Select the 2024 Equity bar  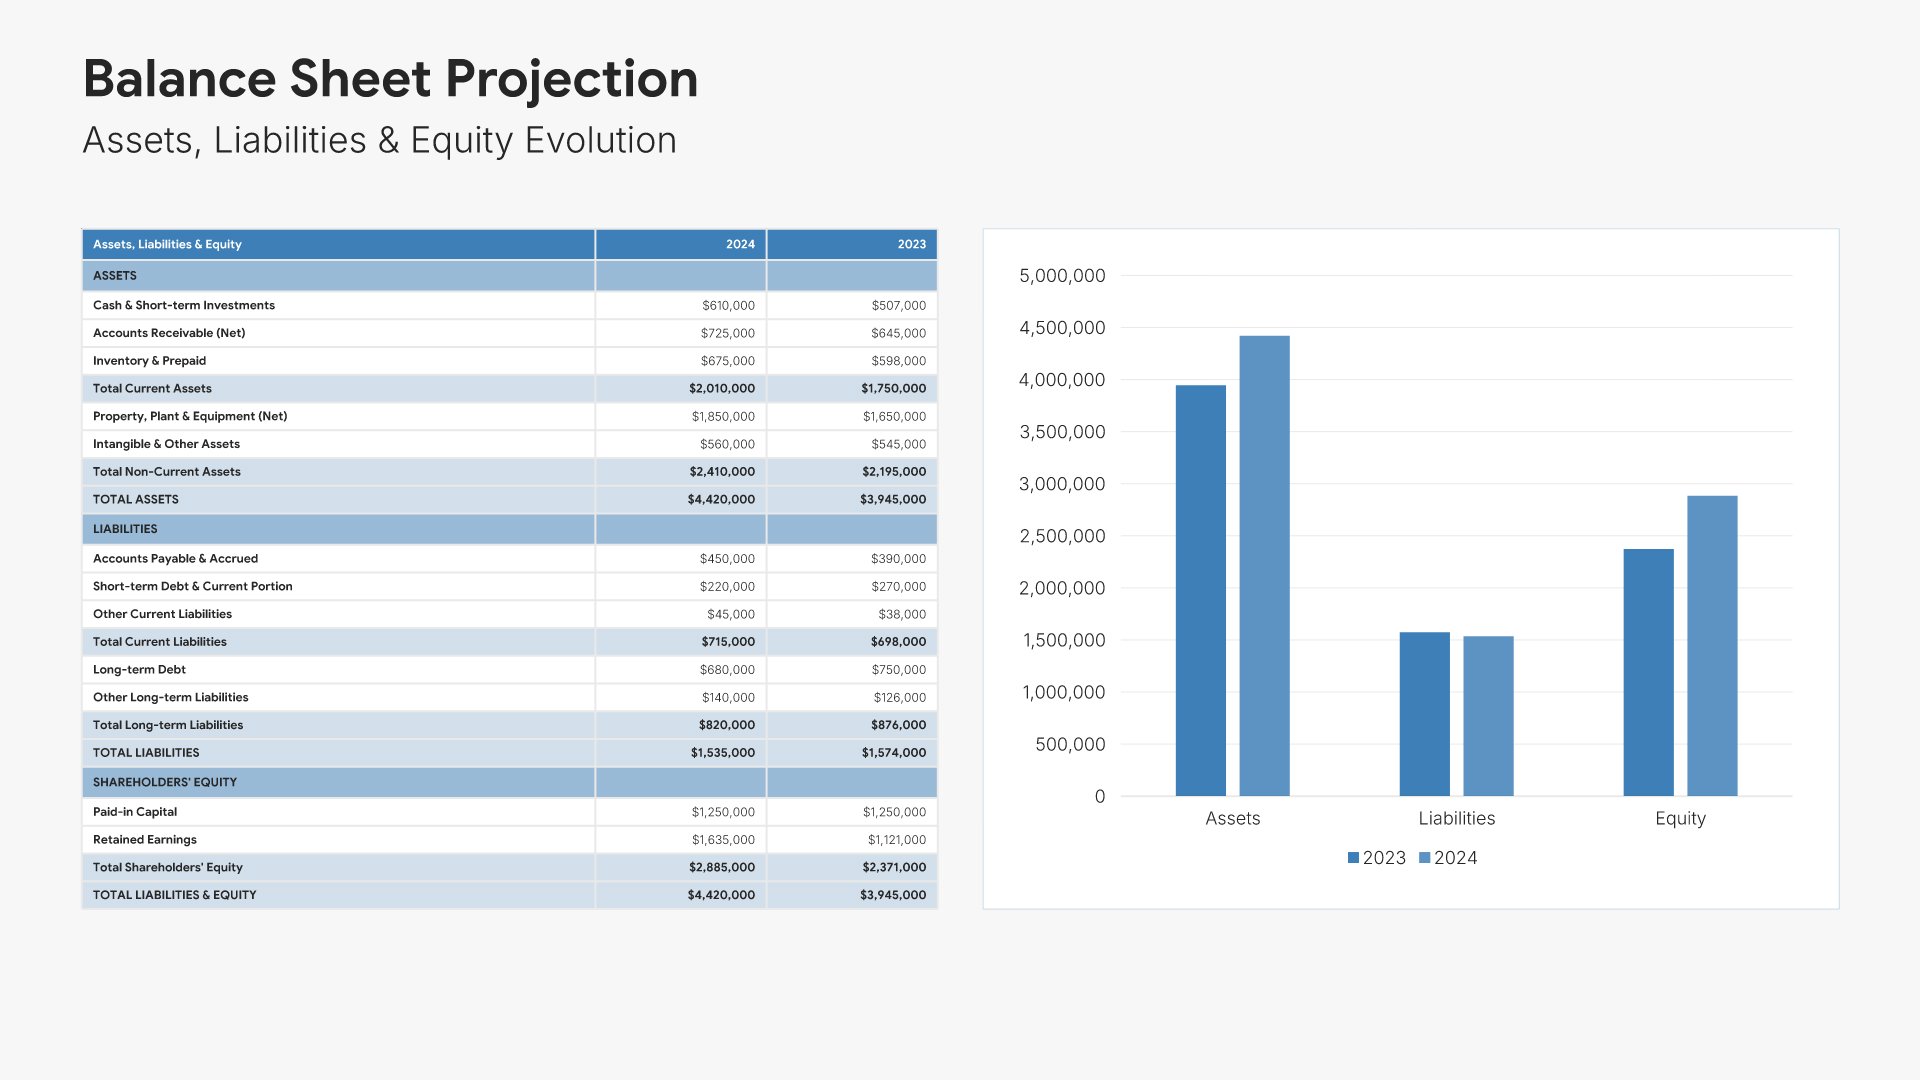tap(1712, 646)
